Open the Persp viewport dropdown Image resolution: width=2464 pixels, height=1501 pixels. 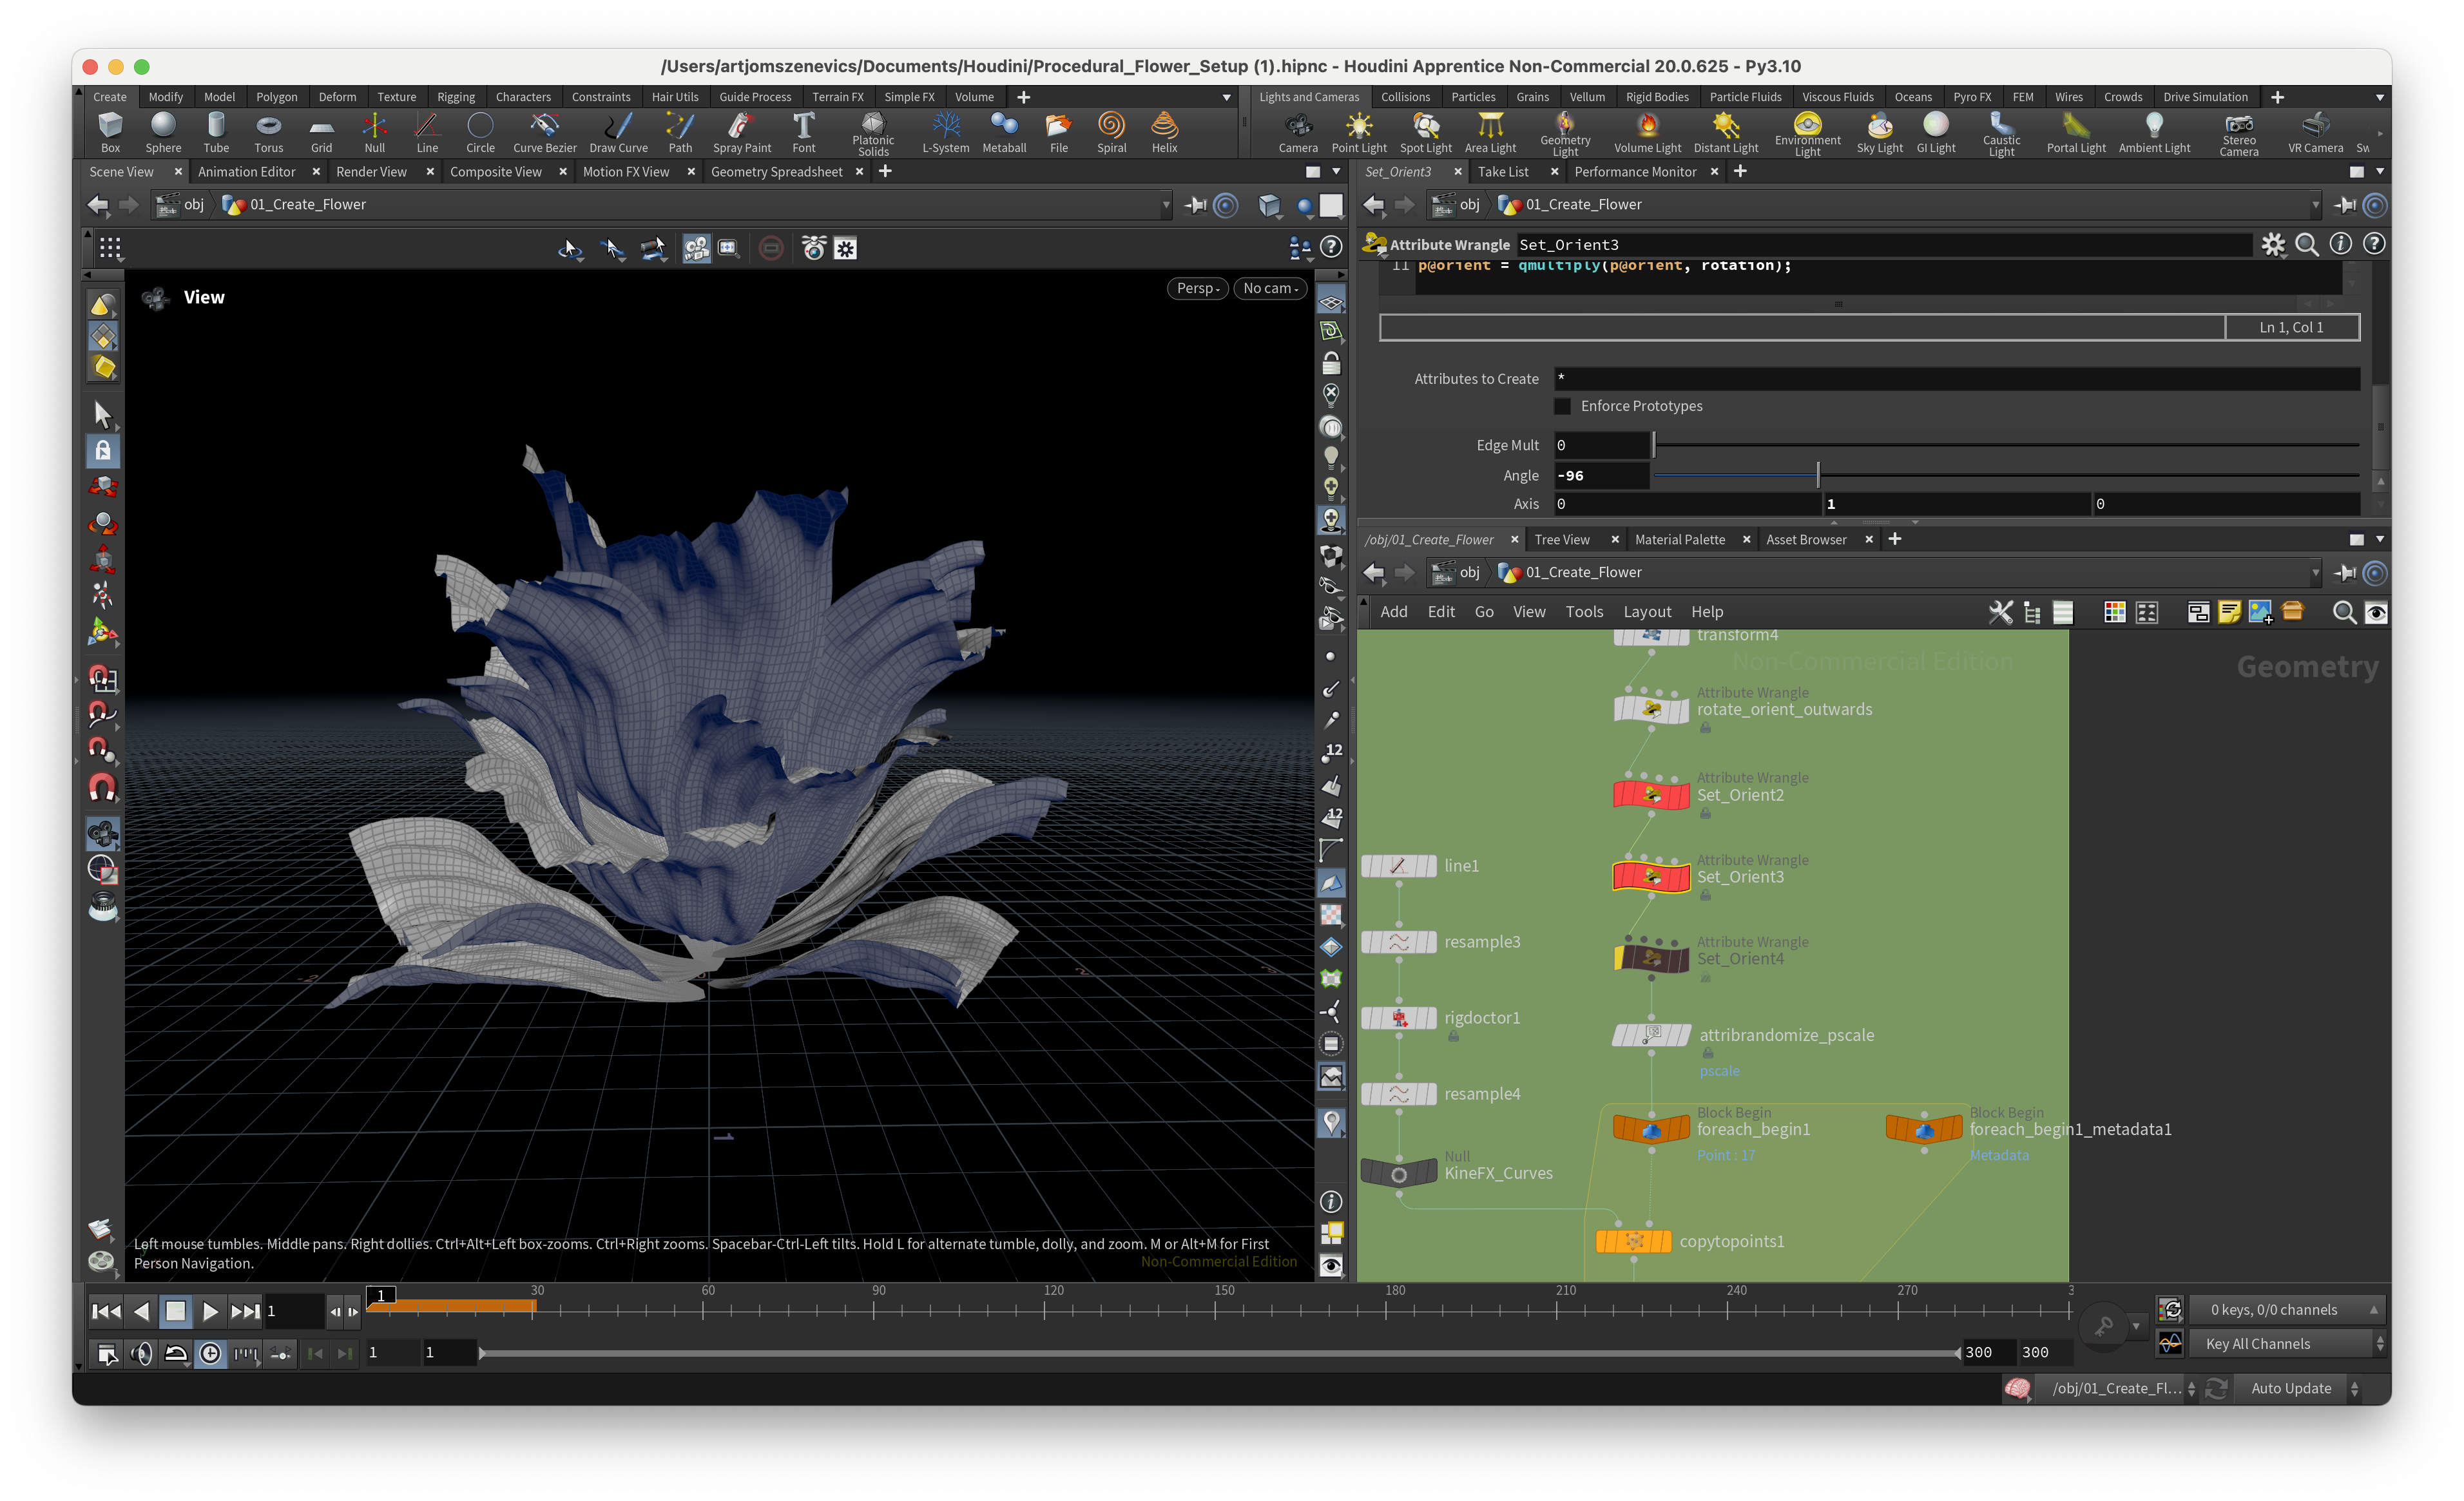coord(1197,288)
